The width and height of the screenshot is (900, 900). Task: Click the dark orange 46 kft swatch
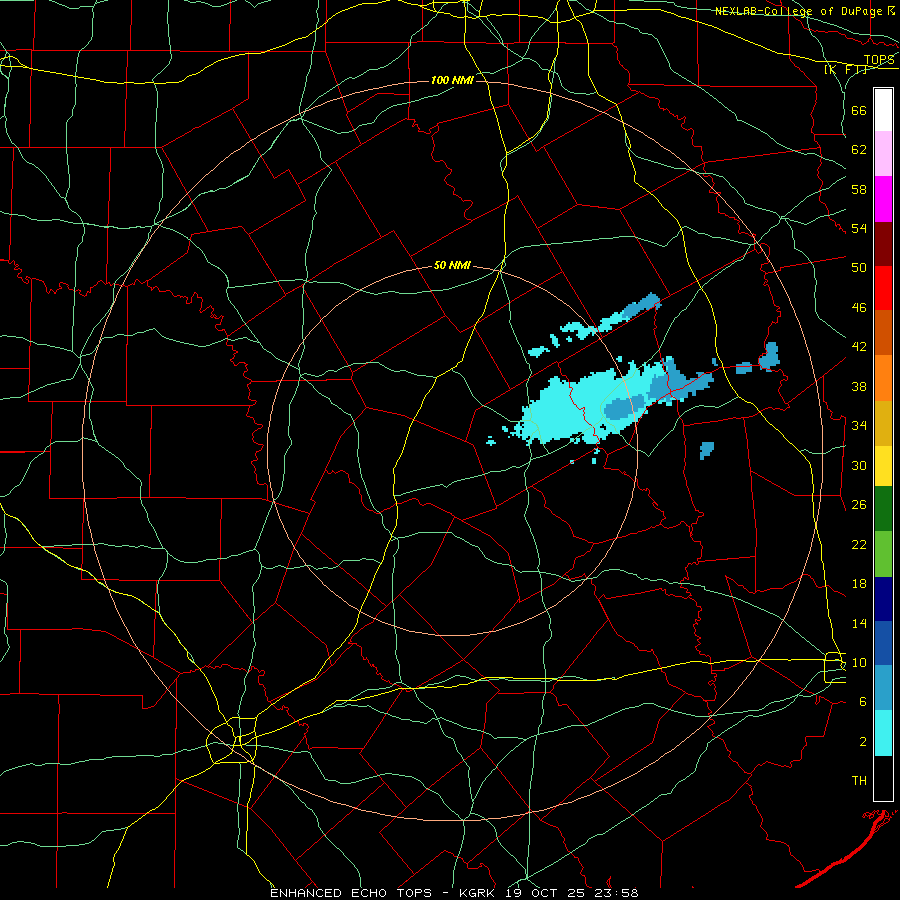(x=883, y=332)
